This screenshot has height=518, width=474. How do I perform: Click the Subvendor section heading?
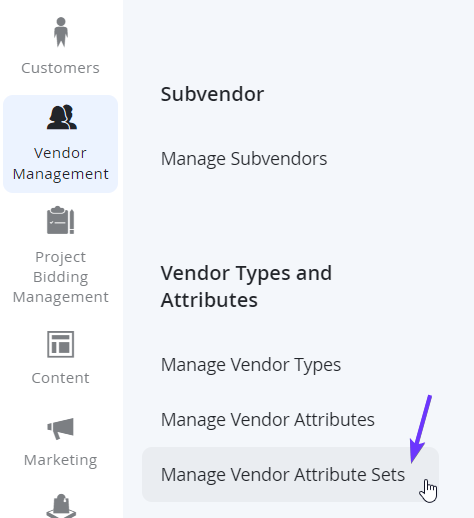212,94
